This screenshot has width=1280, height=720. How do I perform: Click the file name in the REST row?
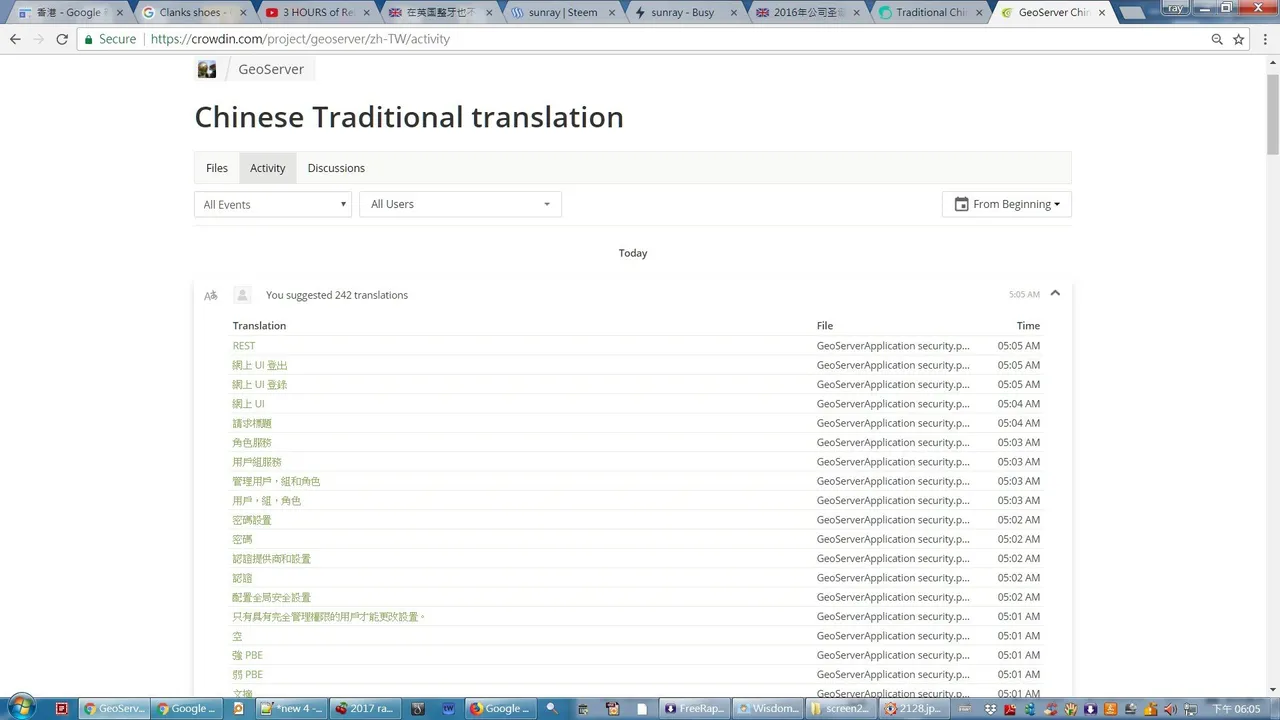893,346
